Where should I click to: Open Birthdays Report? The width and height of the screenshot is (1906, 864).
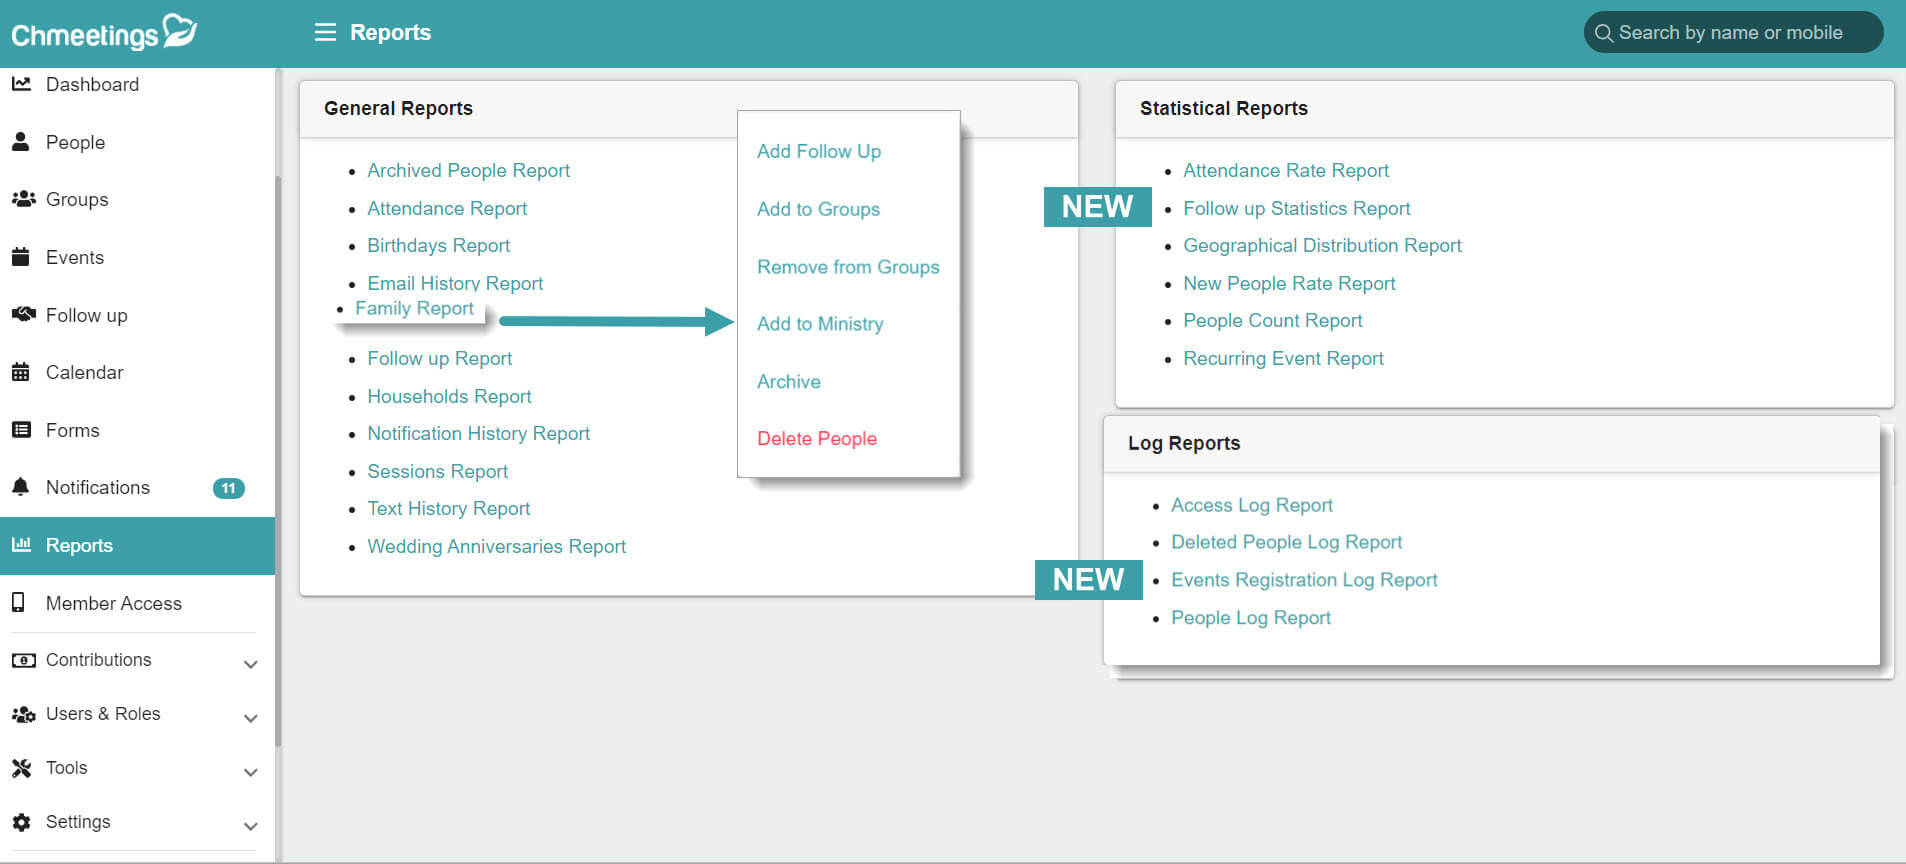[x=438, y=245]
